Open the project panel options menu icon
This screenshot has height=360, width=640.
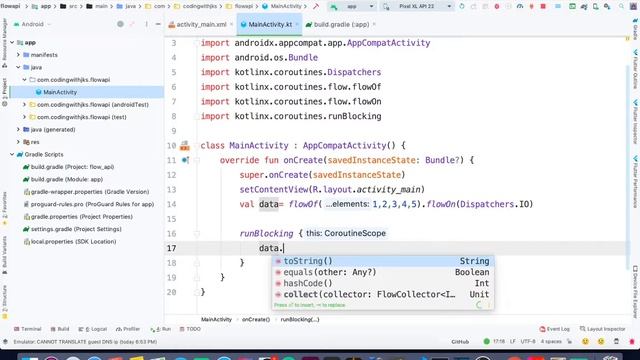[147, 24]
